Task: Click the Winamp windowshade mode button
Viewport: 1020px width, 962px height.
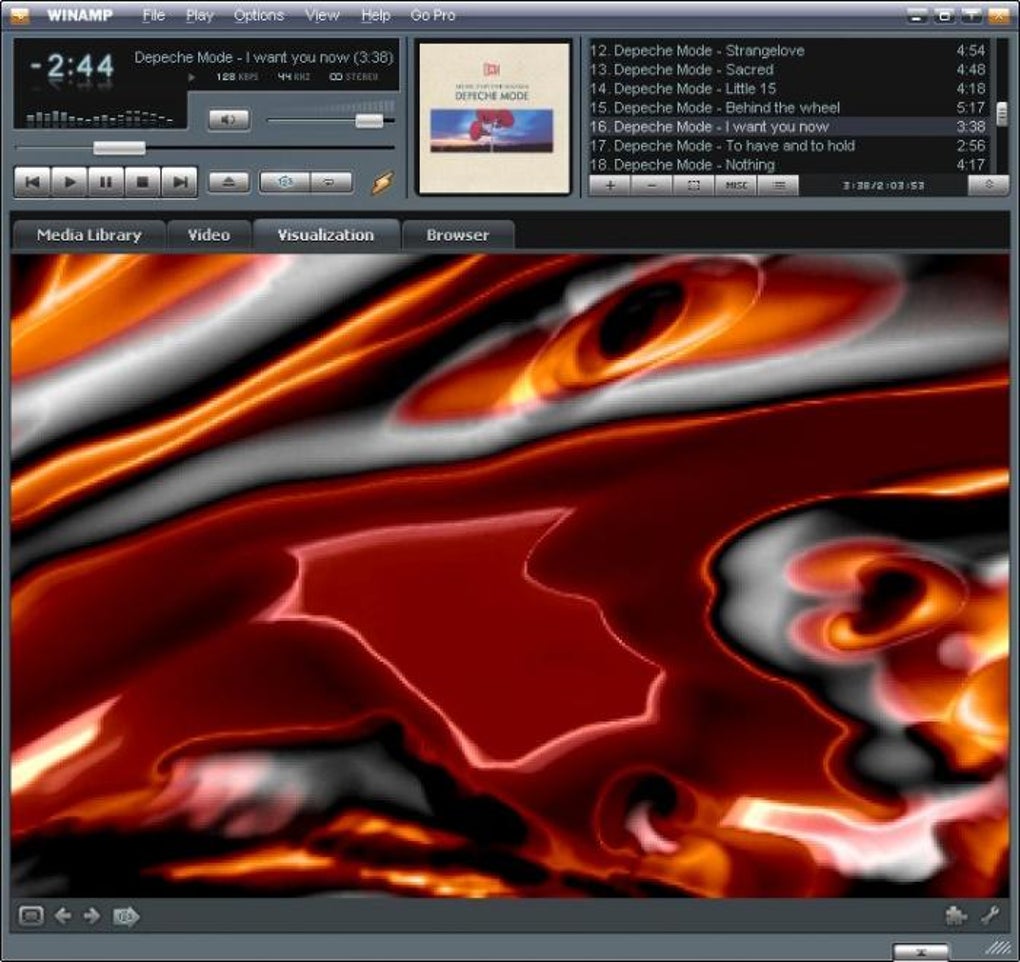Action: pyautogui.click(x=971, y=15)
